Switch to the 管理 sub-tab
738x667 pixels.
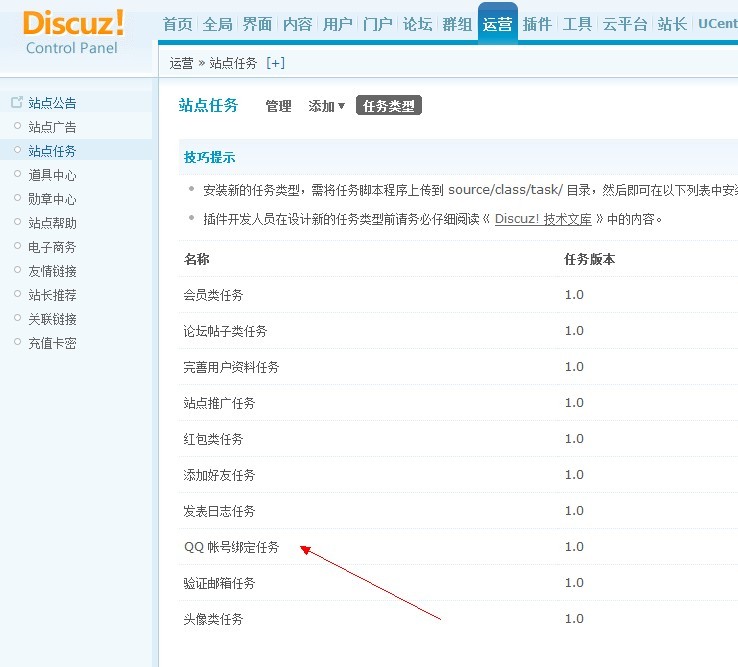click(x=278, y=106)
